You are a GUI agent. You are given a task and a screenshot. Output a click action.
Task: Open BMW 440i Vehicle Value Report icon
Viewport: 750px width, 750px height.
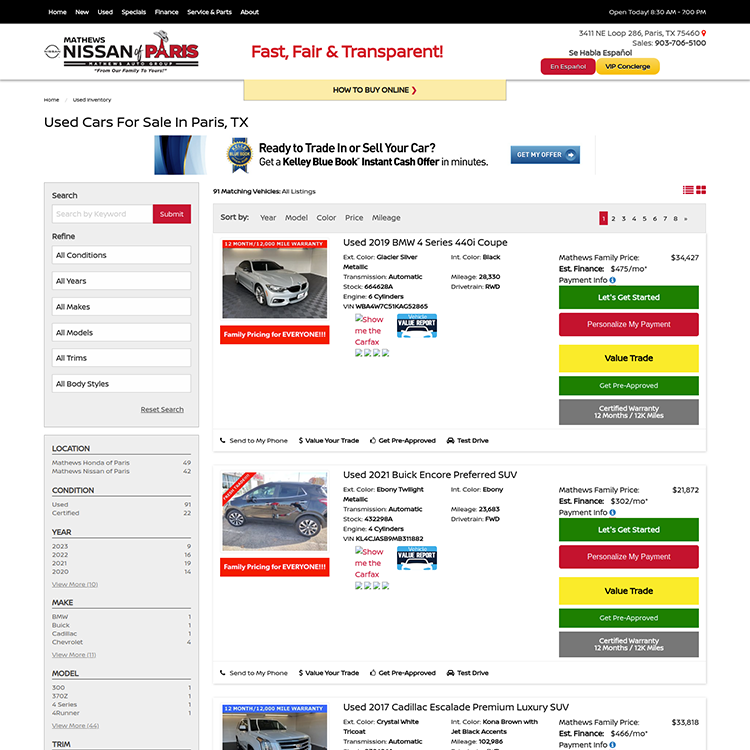pos(417,326)
